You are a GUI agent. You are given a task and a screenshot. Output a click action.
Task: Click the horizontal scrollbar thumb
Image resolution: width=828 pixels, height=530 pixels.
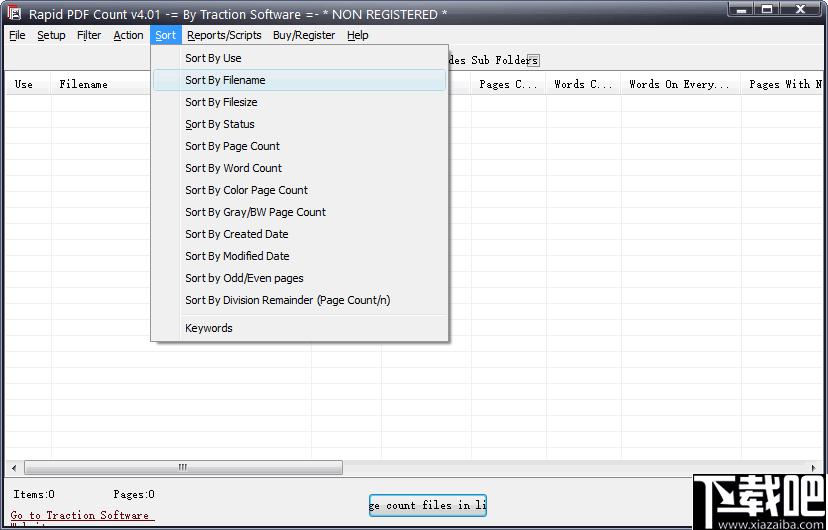coord(183,467)
